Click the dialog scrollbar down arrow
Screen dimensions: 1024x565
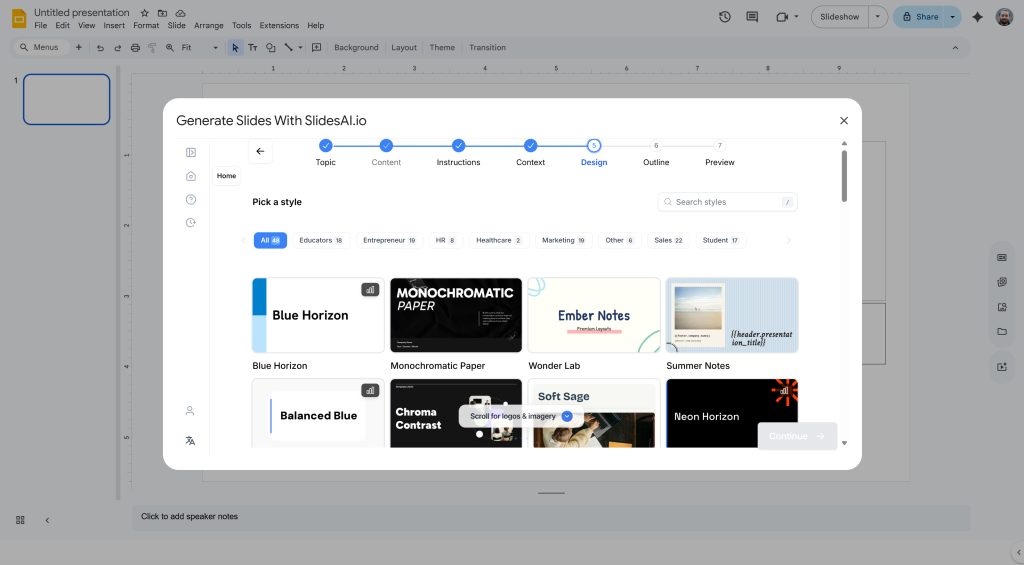[x=844, y=442]
